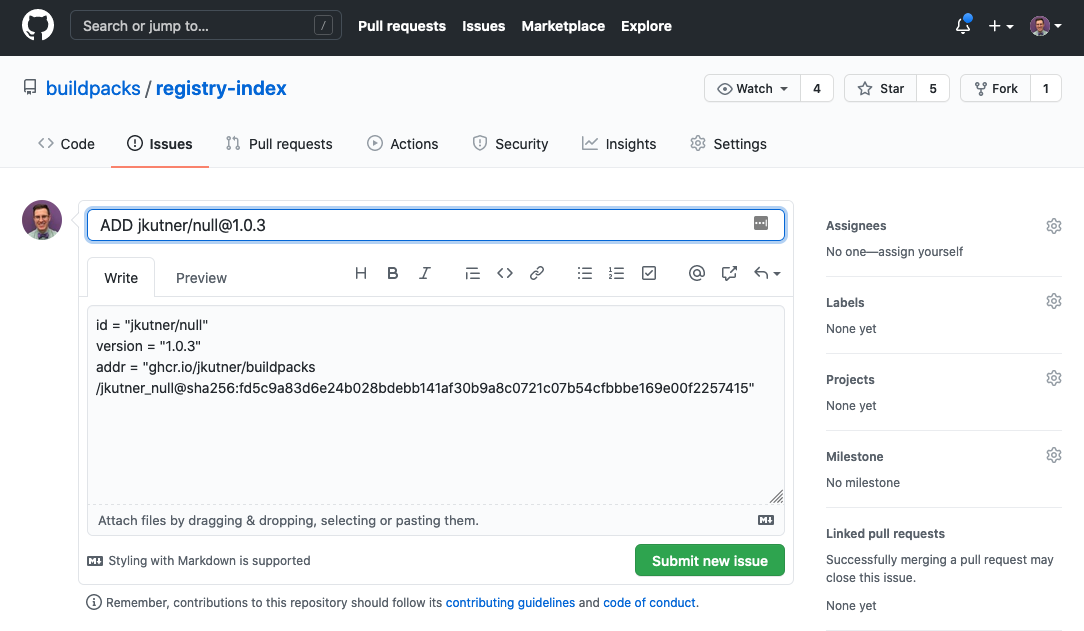Apply bold formatting

(x=393, y=273)
